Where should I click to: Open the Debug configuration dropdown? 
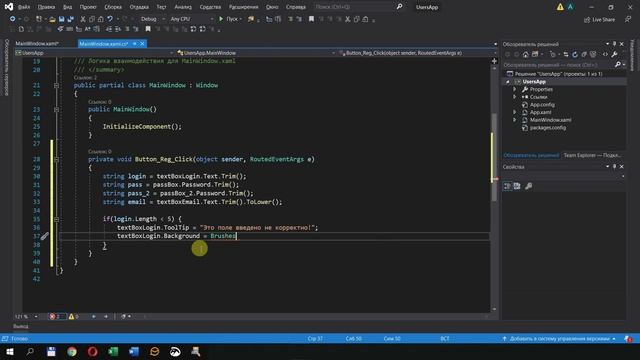(152, 19)
